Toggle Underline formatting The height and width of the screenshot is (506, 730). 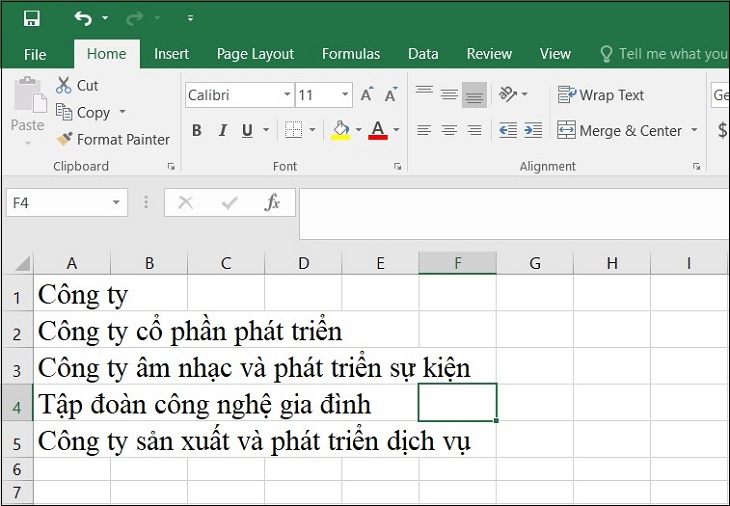pyautogui.click(x=247, y=130)
